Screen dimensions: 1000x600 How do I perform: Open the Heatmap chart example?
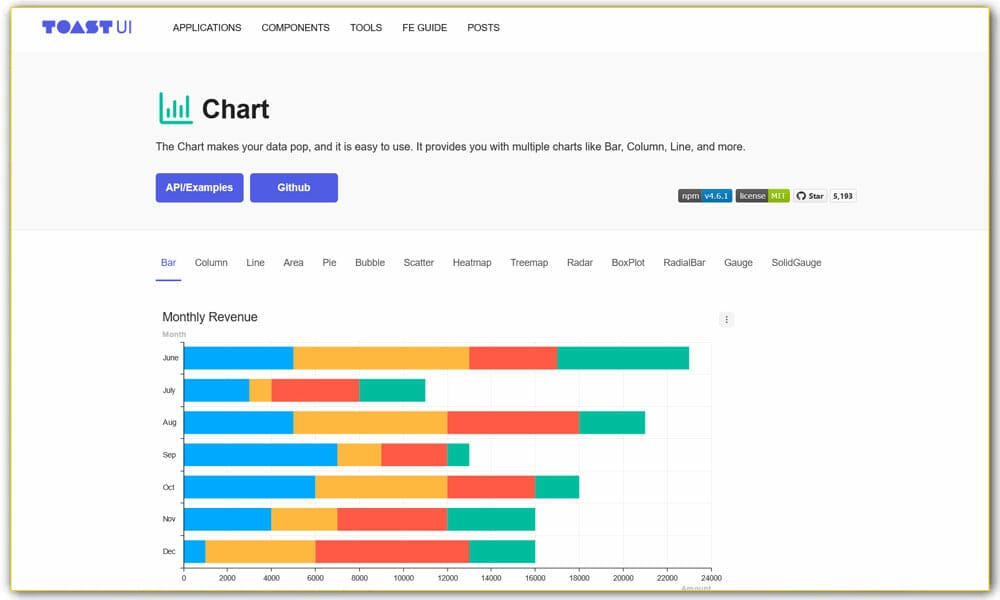[472, 262]
